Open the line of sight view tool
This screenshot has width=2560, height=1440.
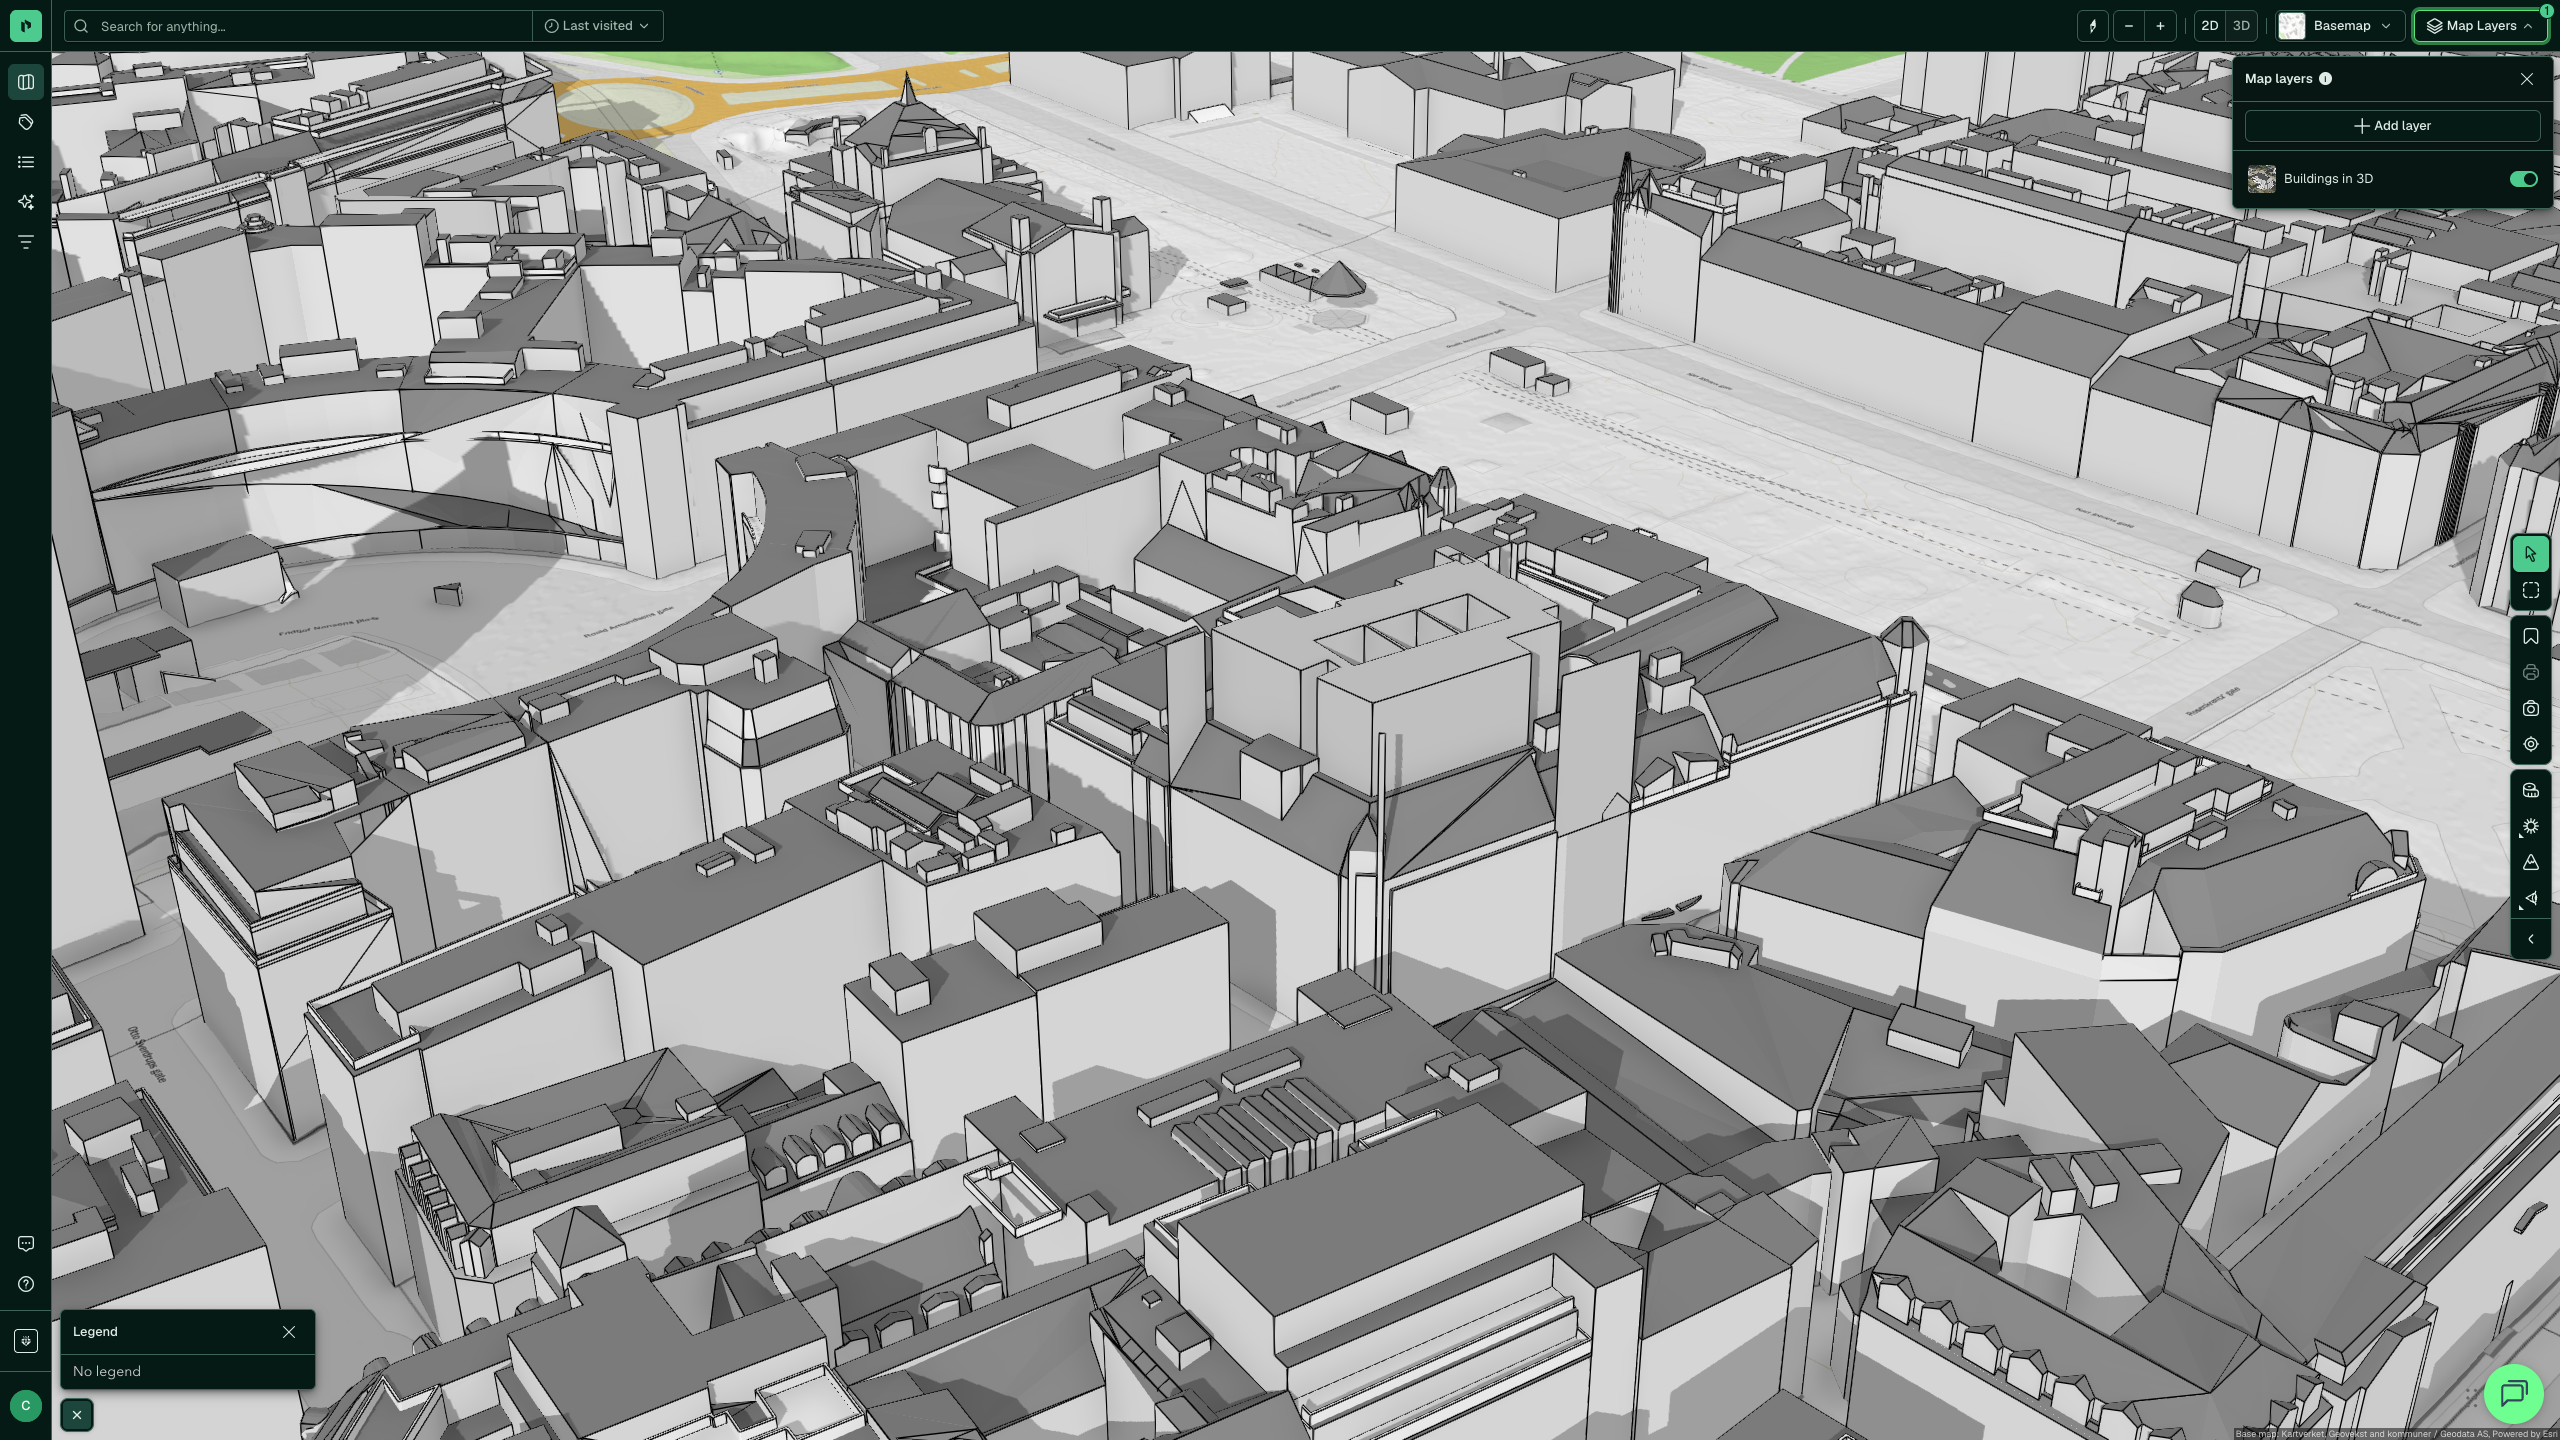(2531, 899)
